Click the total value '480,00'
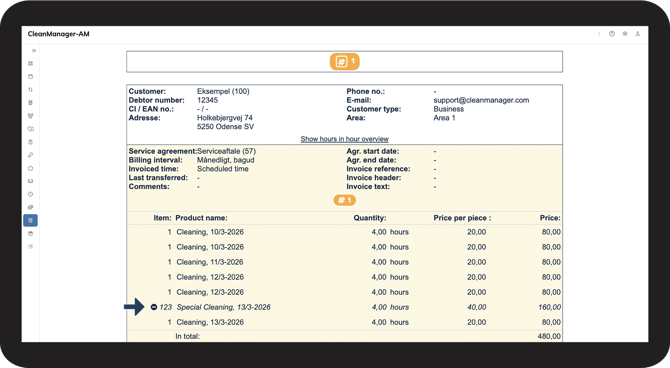Screen dimensions: 670x368 (x=549, y=336)
